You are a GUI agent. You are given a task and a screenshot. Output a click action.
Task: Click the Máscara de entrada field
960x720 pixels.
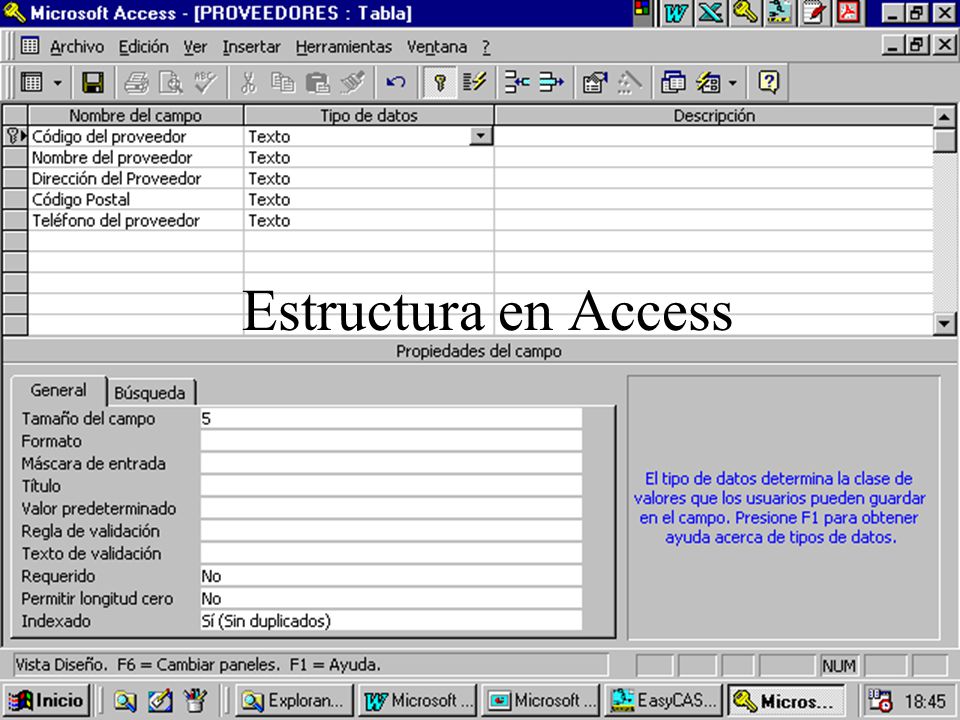pyautogui.click(x=391, y=463)
